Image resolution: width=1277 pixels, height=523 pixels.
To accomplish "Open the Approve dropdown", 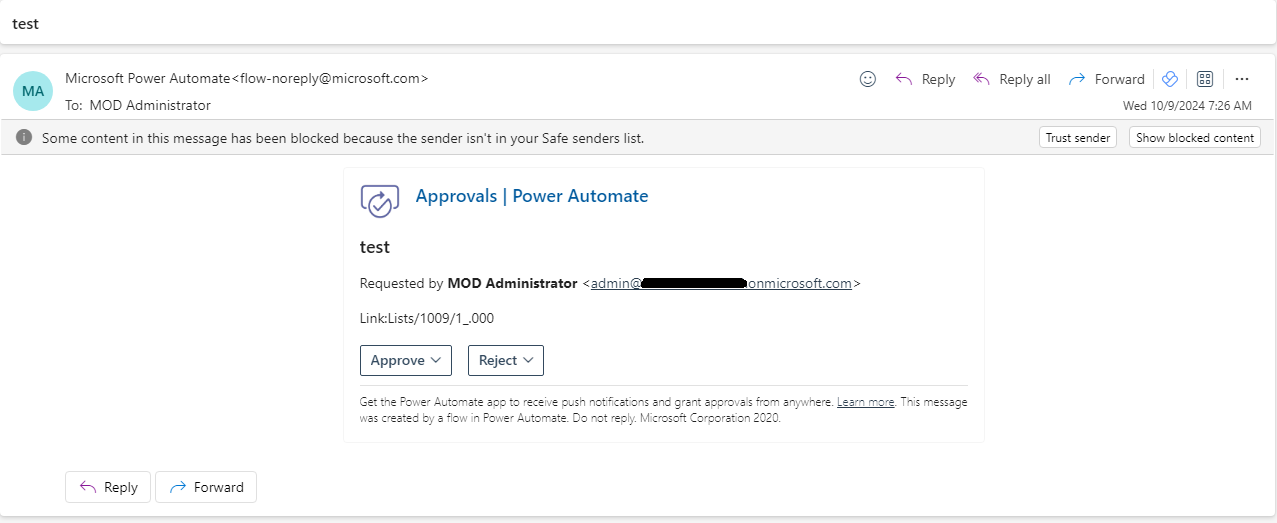I will point(406,360).
